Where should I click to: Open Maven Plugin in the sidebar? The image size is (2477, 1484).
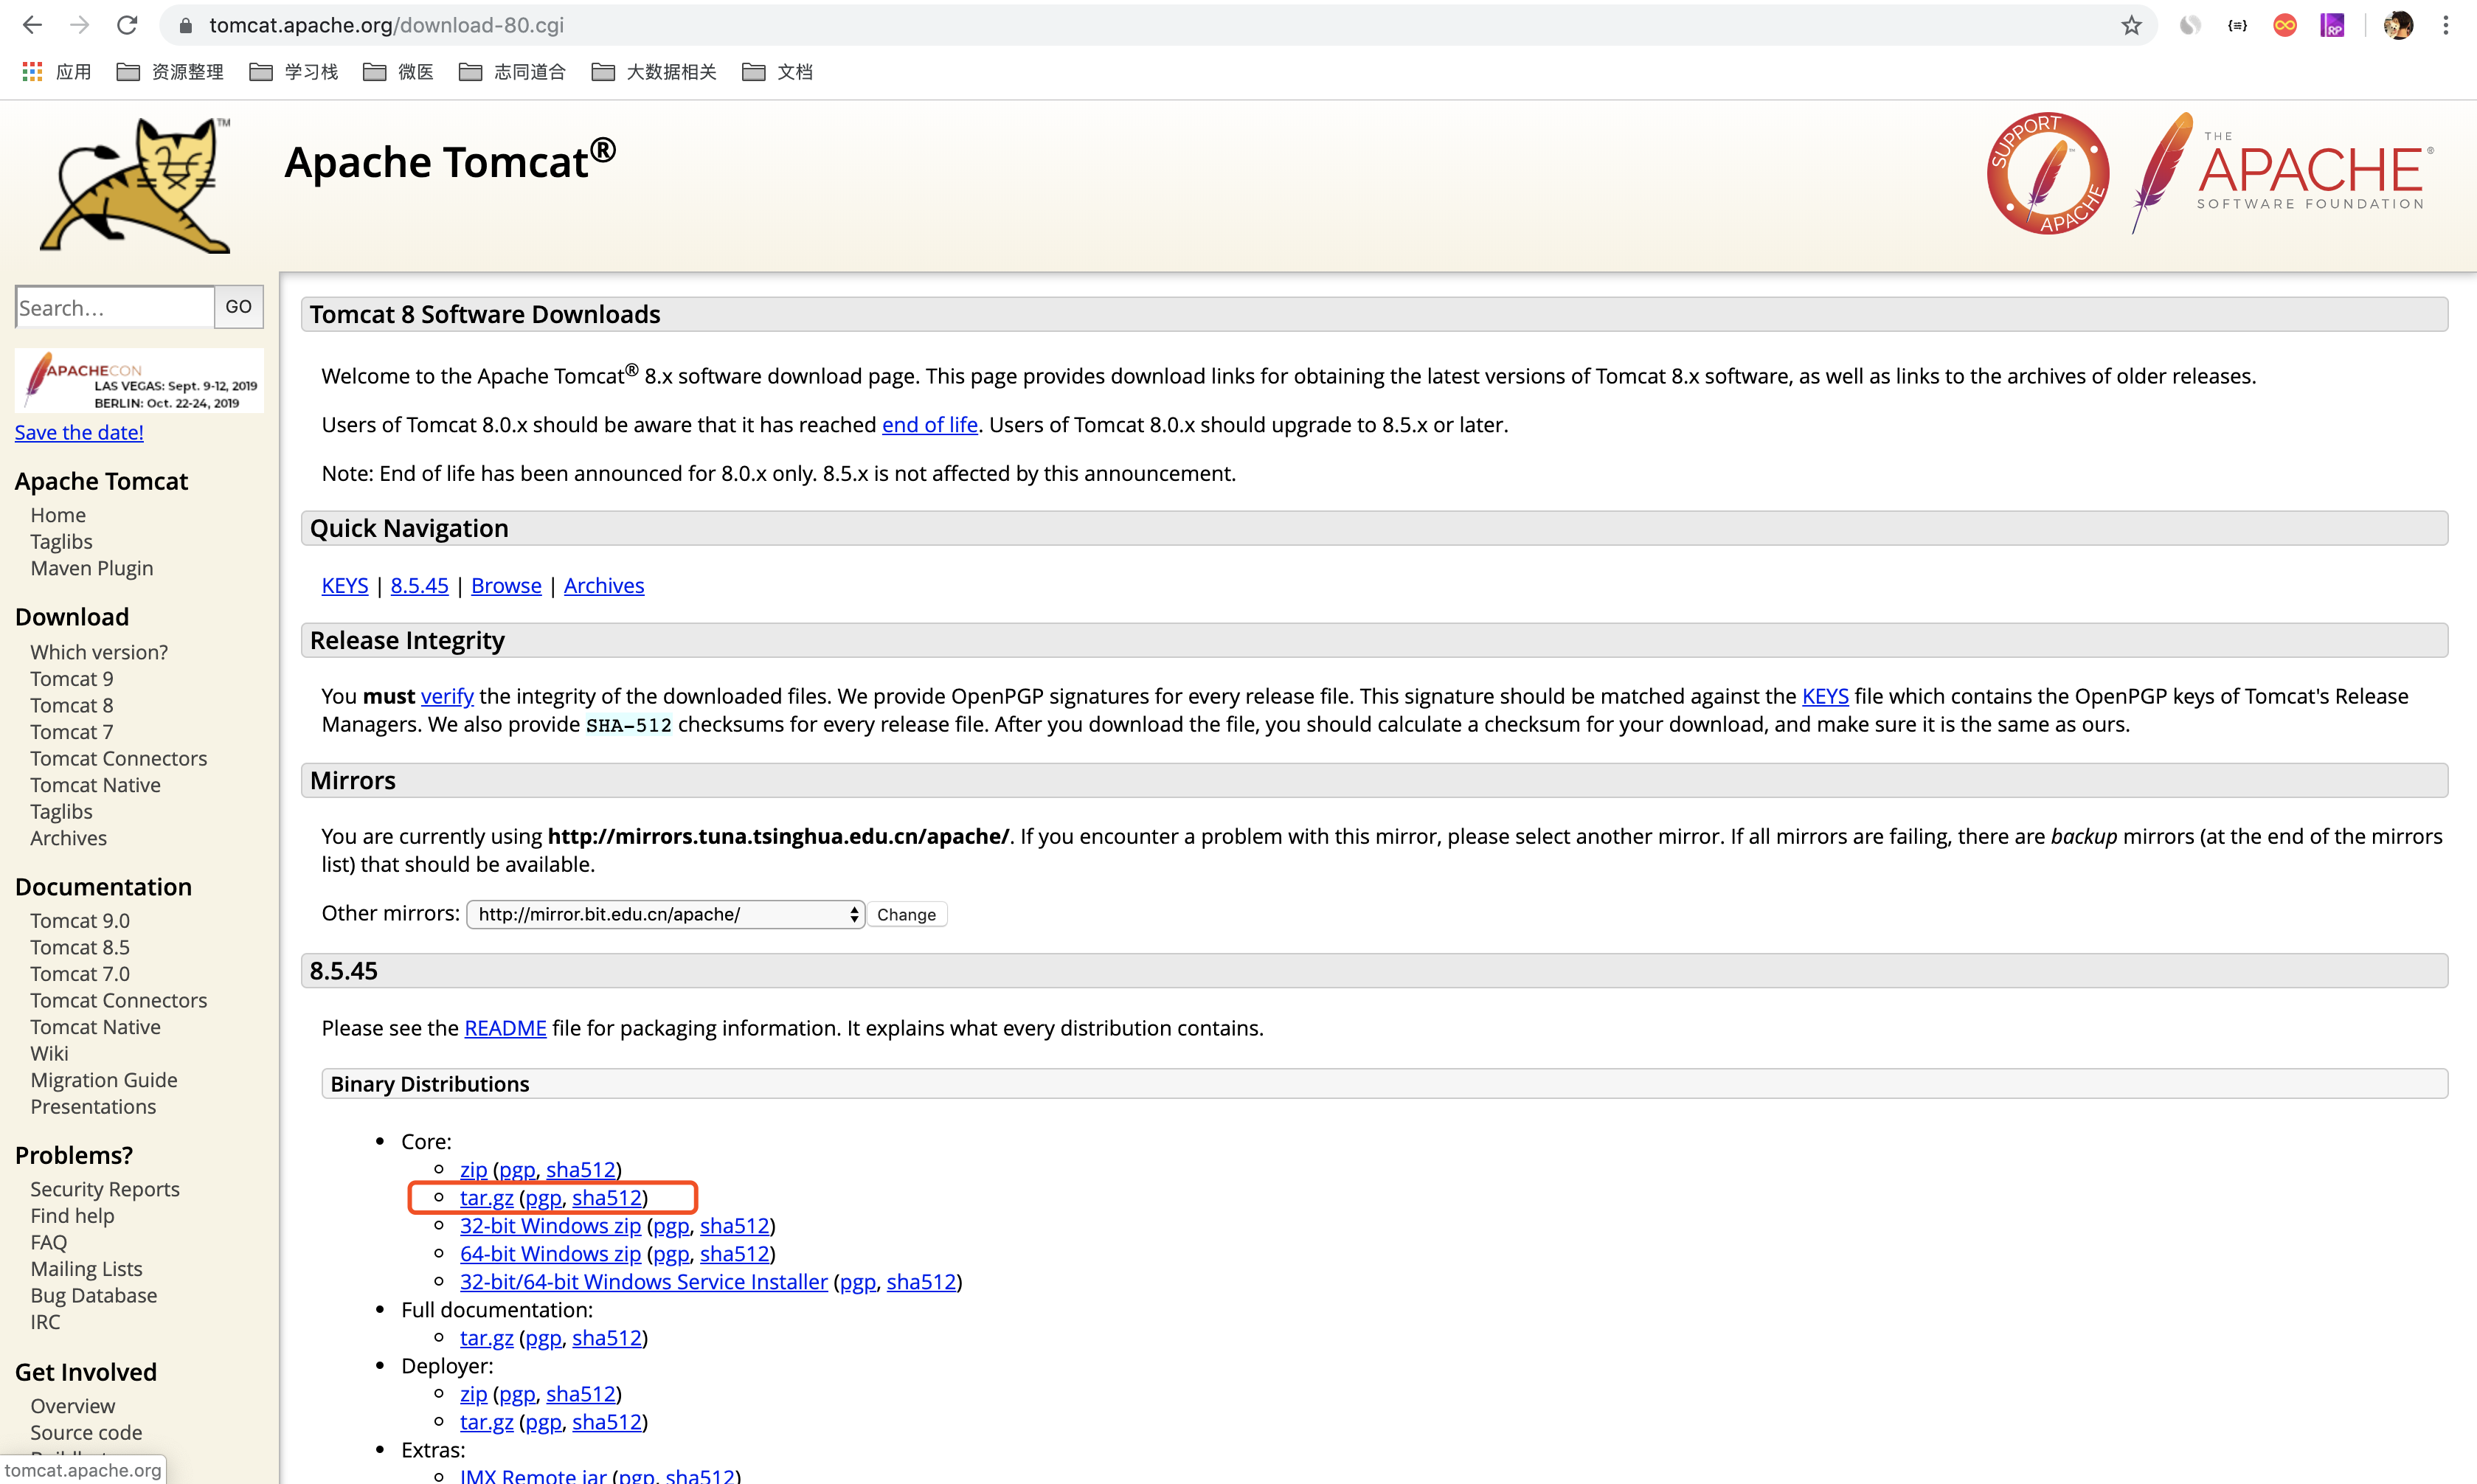tap(92, 568)
